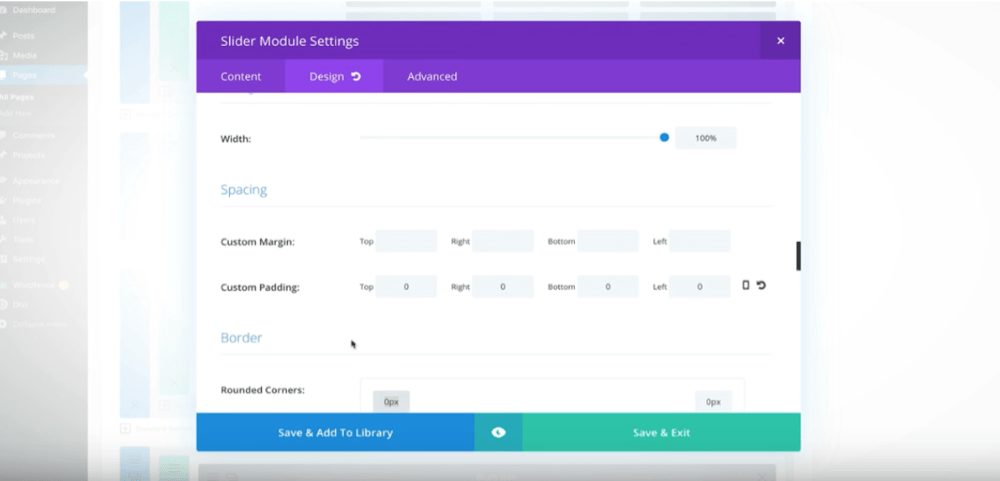Image resolution: width=1000 pixels, height=481 pixels.
Task: Click the Custom Padding Left field
Action: (x=700, y=286)
